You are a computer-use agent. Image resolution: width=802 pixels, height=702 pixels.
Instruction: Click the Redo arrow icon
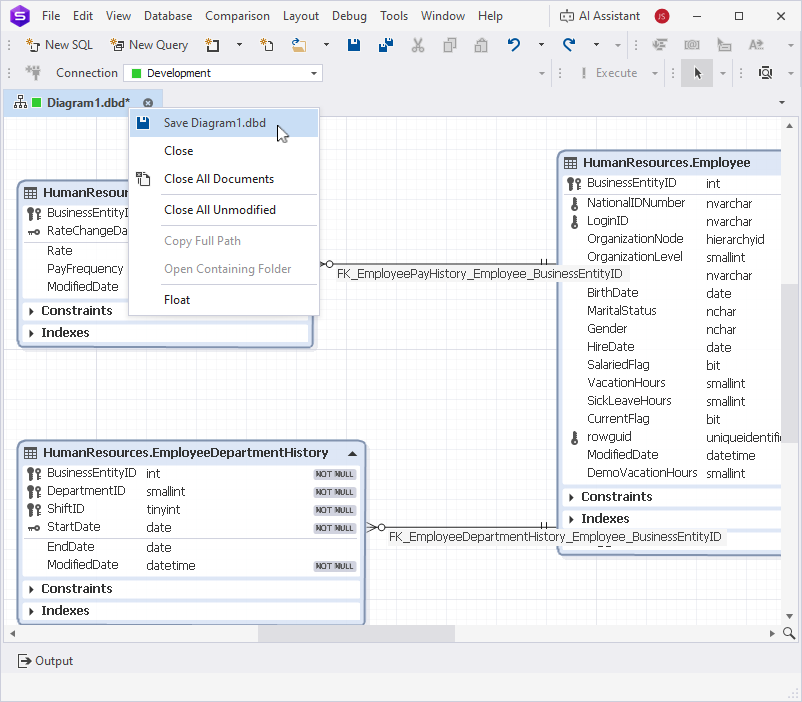tap(569, 45)
